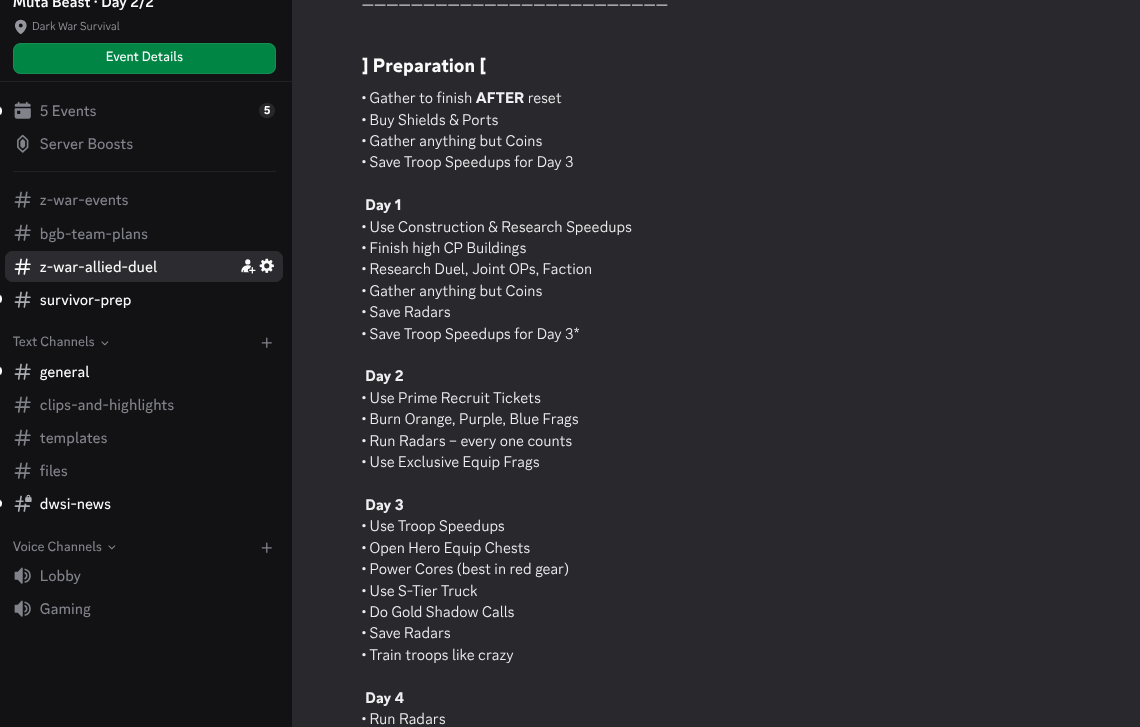The image size is (1140, 727).
Task: Open the dwsi-news announcement channel
Action: pyautogui.click(x=144, y=504)
